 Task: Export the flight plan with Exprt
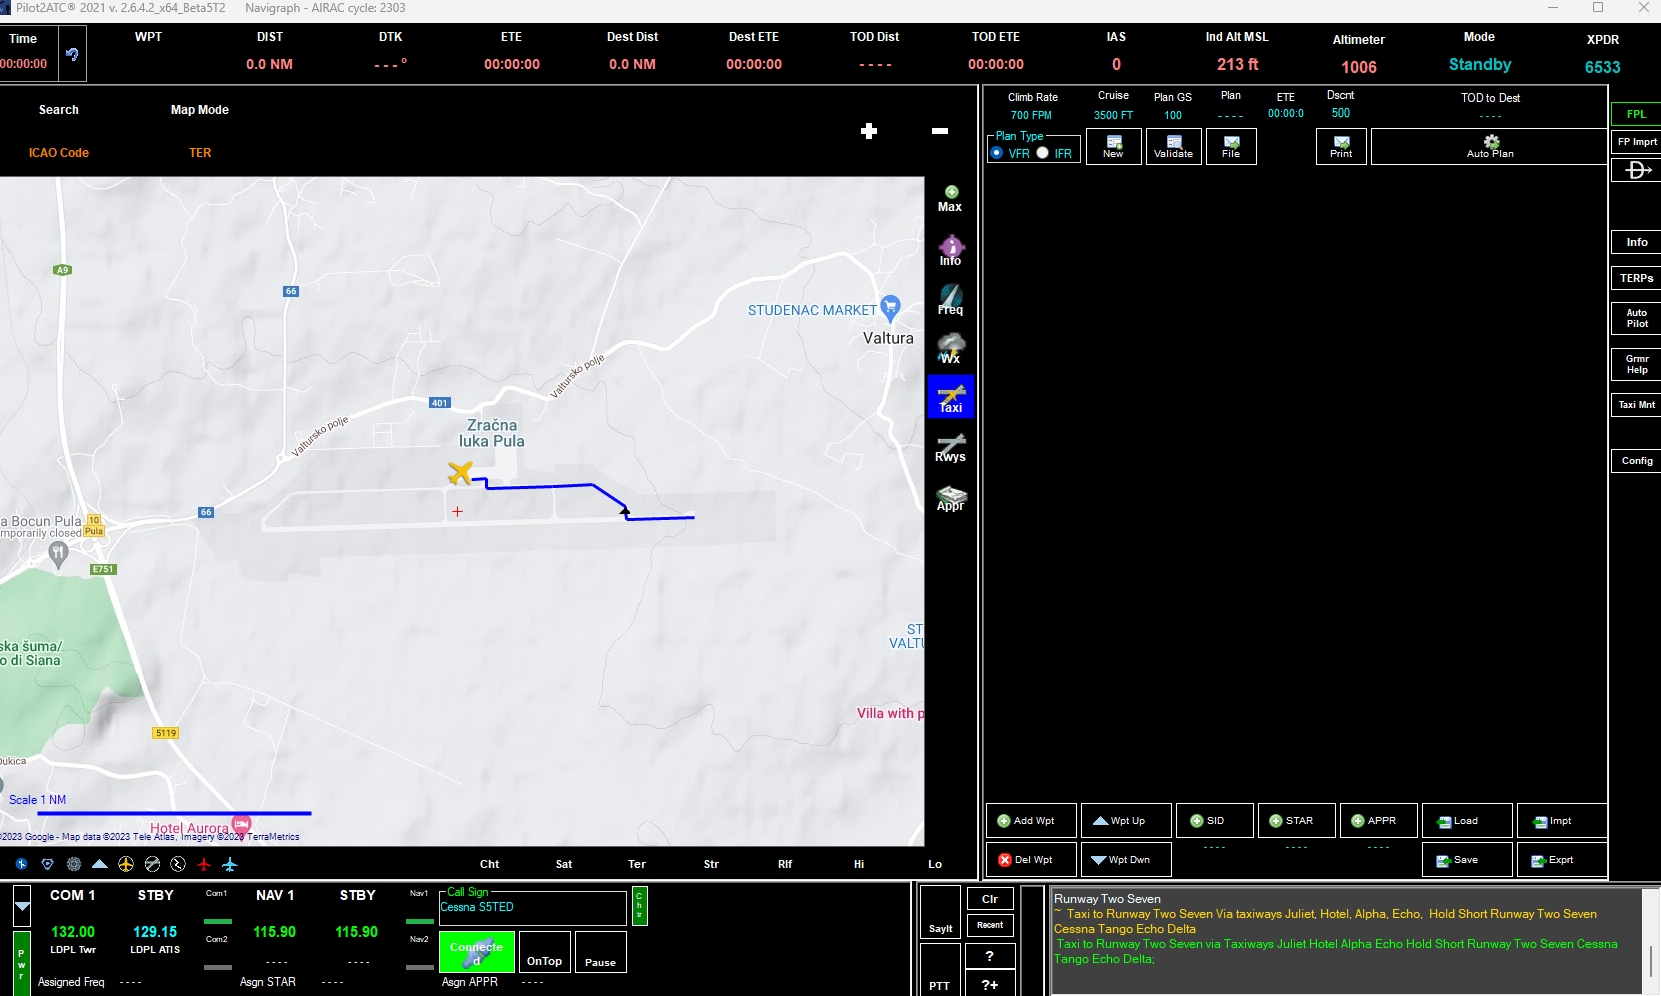coord(1562,860)
